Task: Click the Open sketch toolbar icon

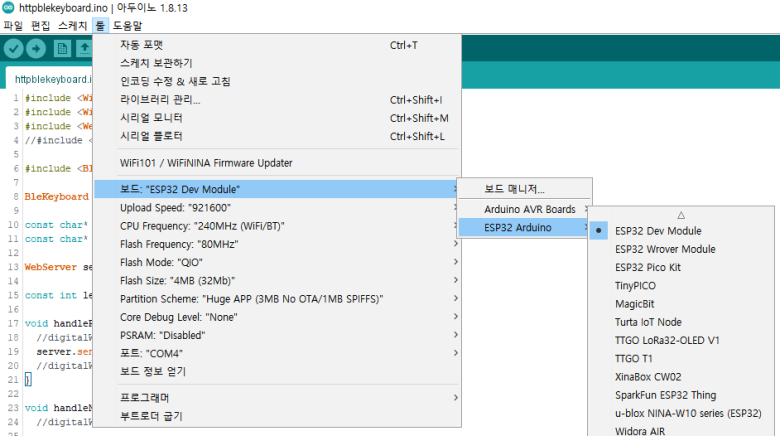Action: 84,49
